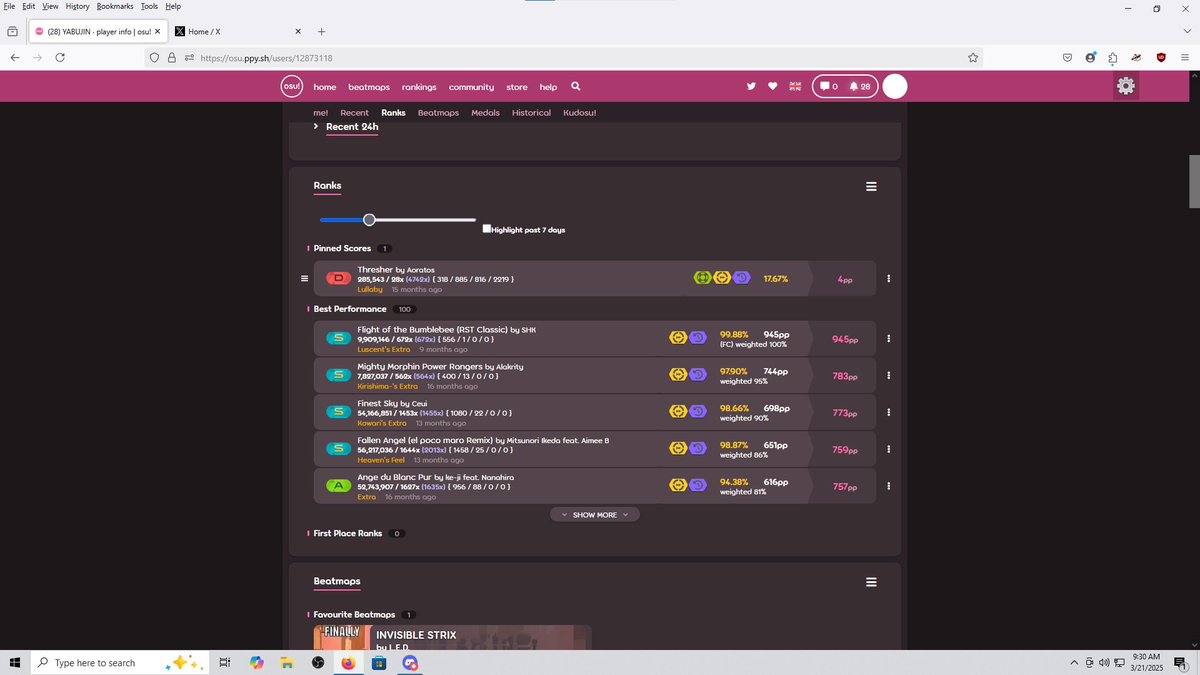This screenshot has height=675, width=1200.
Task: Click yellow mod icon on Flight of the Bumblebee
Action: point(678,338)
